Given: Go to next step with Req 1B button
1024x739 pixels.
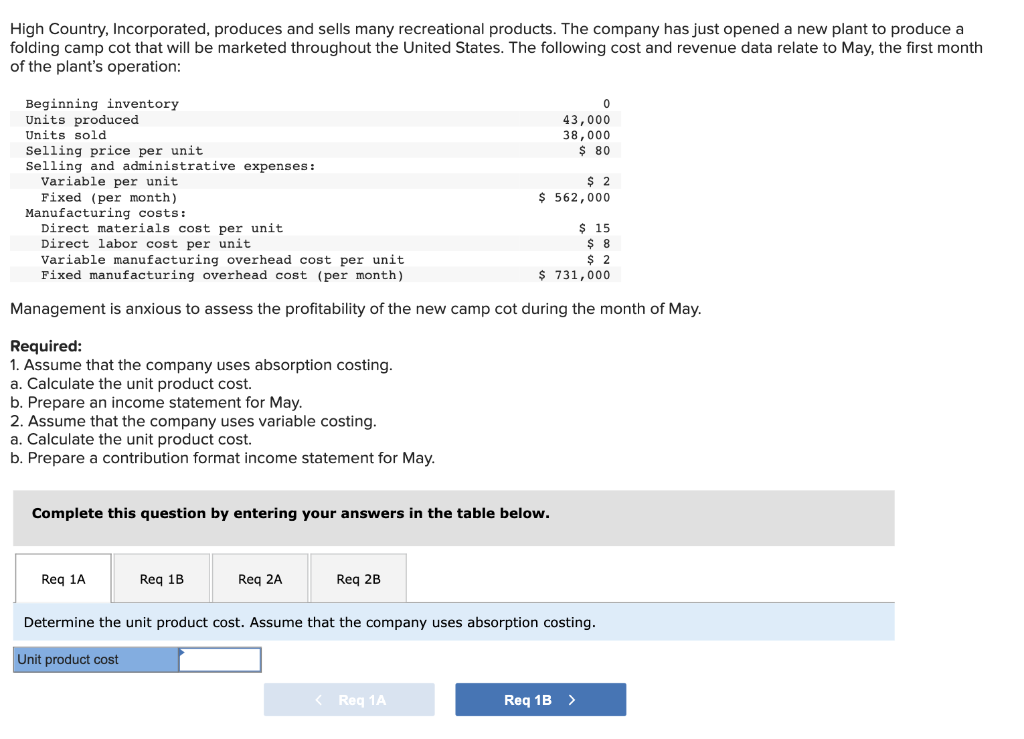Looking at the screenshot, I should 541,699.
